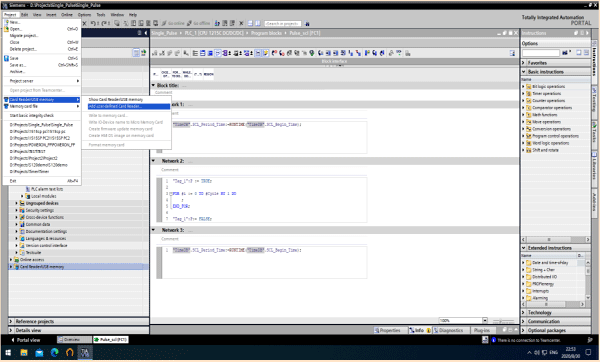
Task: Expand Favorites in Instructions pane
Action: click(523, 63)
